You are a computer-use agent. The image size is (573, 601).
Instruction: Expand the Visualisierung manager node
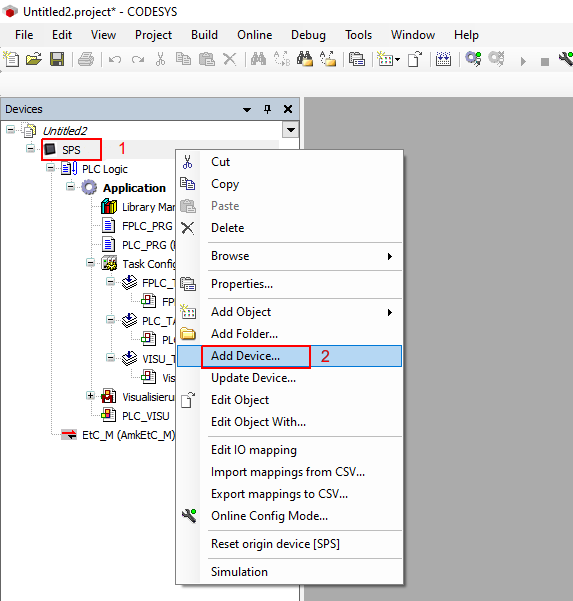coord(90,396)
